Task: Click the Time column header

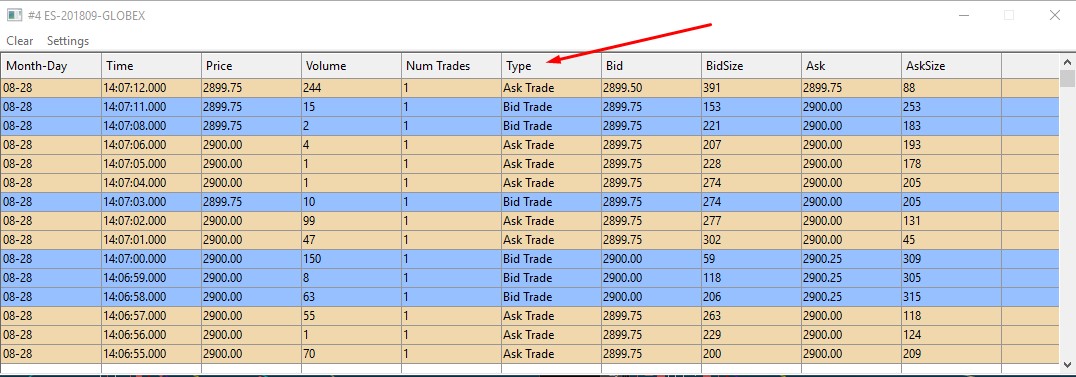Action: point(152,66)
